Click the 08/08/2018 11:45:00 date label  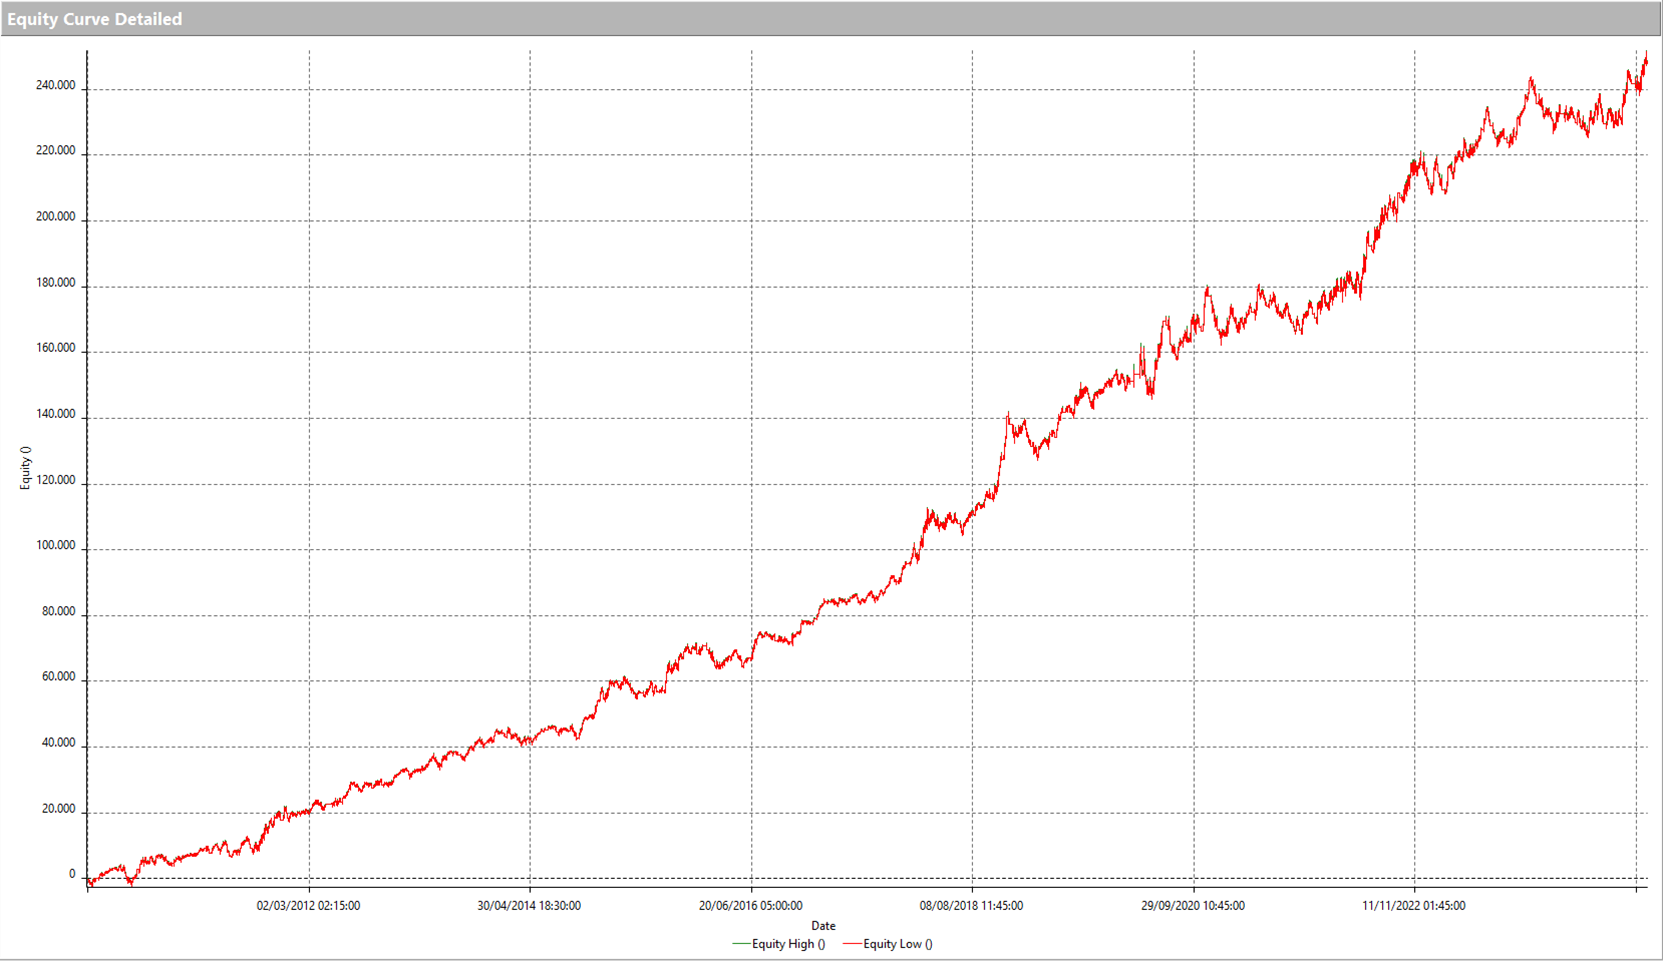(971, 906)
